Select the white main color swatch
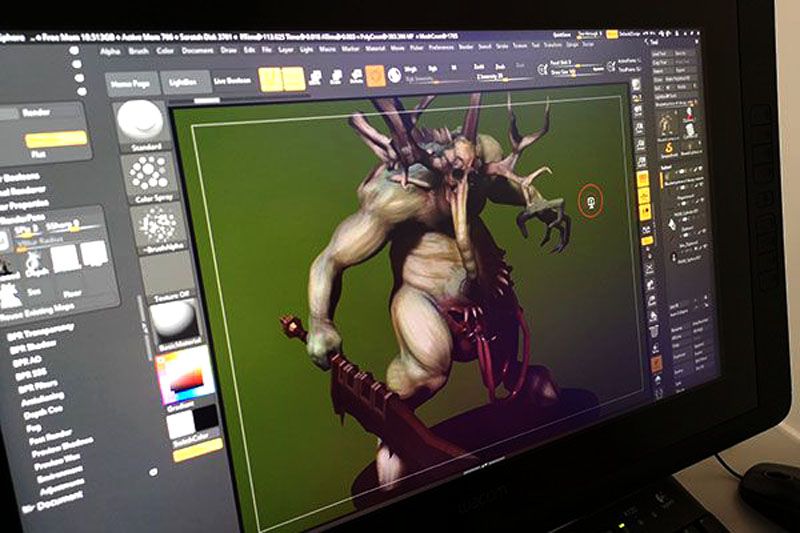This screenshot has width=800, height=533. [181, 425]
